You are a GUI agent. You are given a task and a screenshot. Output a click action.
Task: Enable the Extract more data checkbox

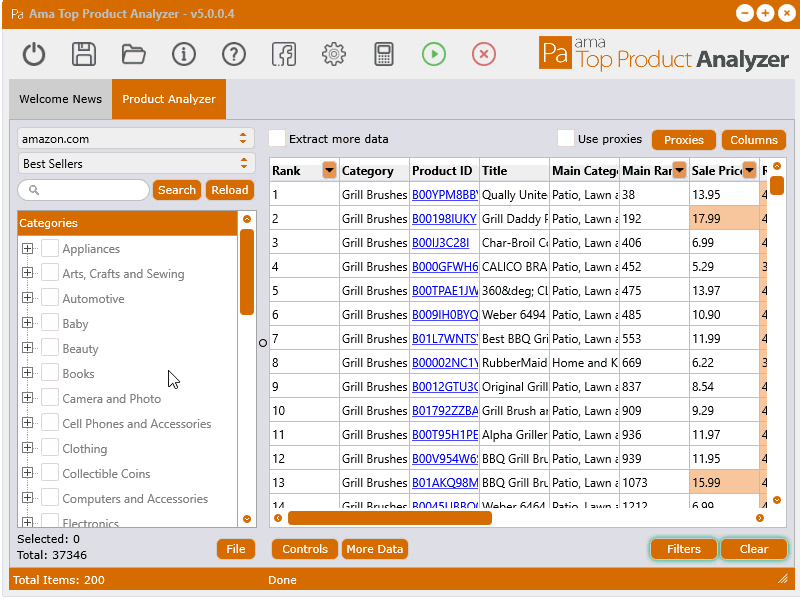point(277,138)
